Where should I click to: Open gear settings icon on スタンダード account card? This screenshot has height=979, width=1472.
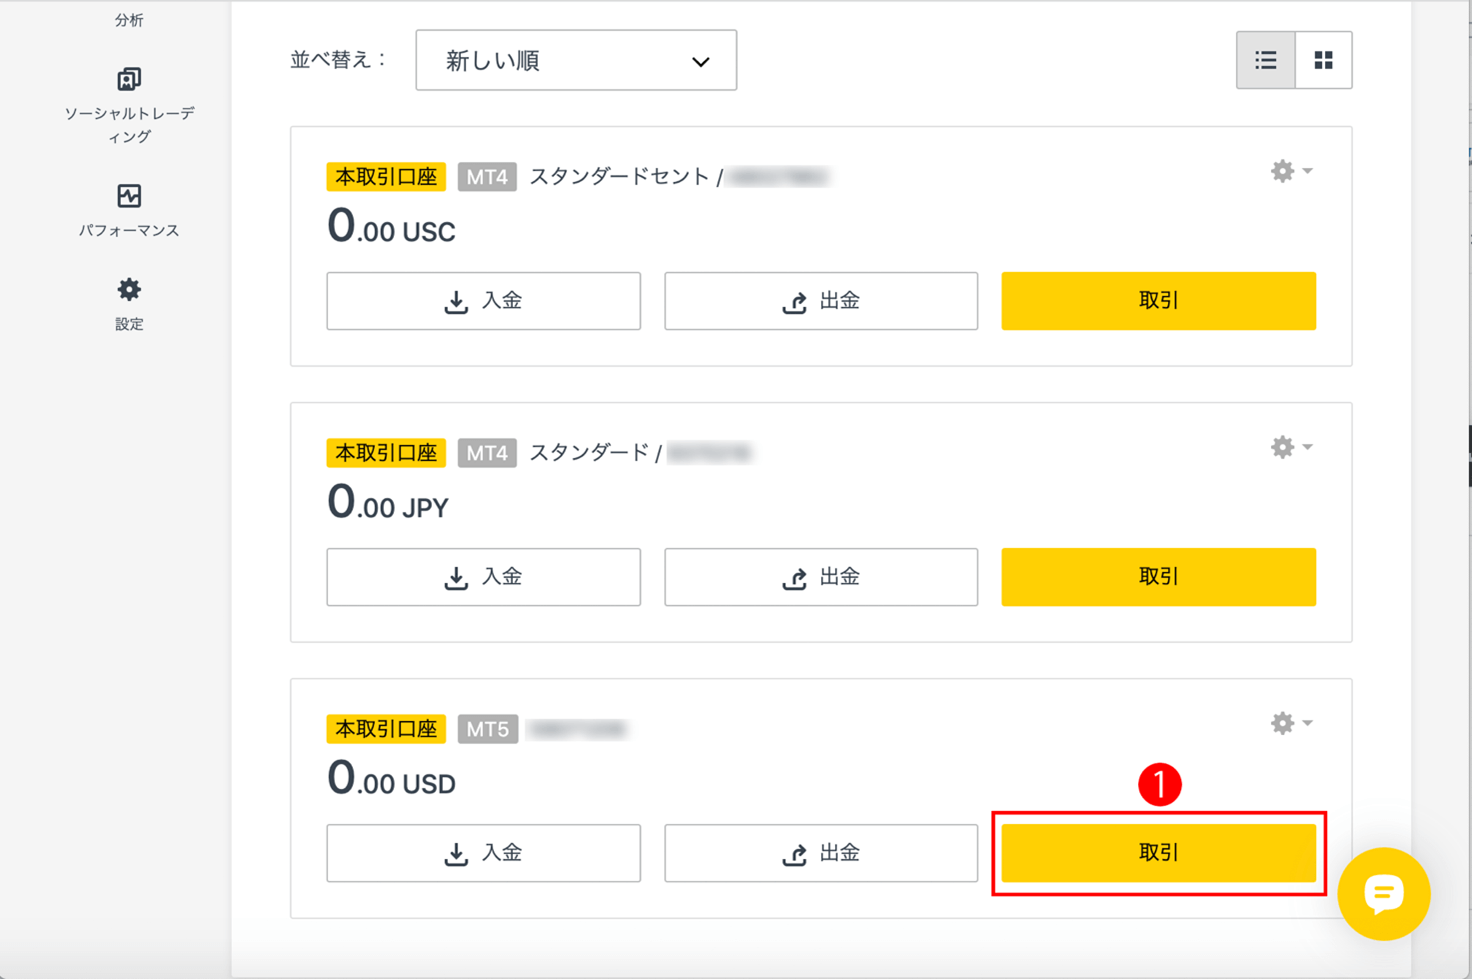click(x=1281, y=447)
